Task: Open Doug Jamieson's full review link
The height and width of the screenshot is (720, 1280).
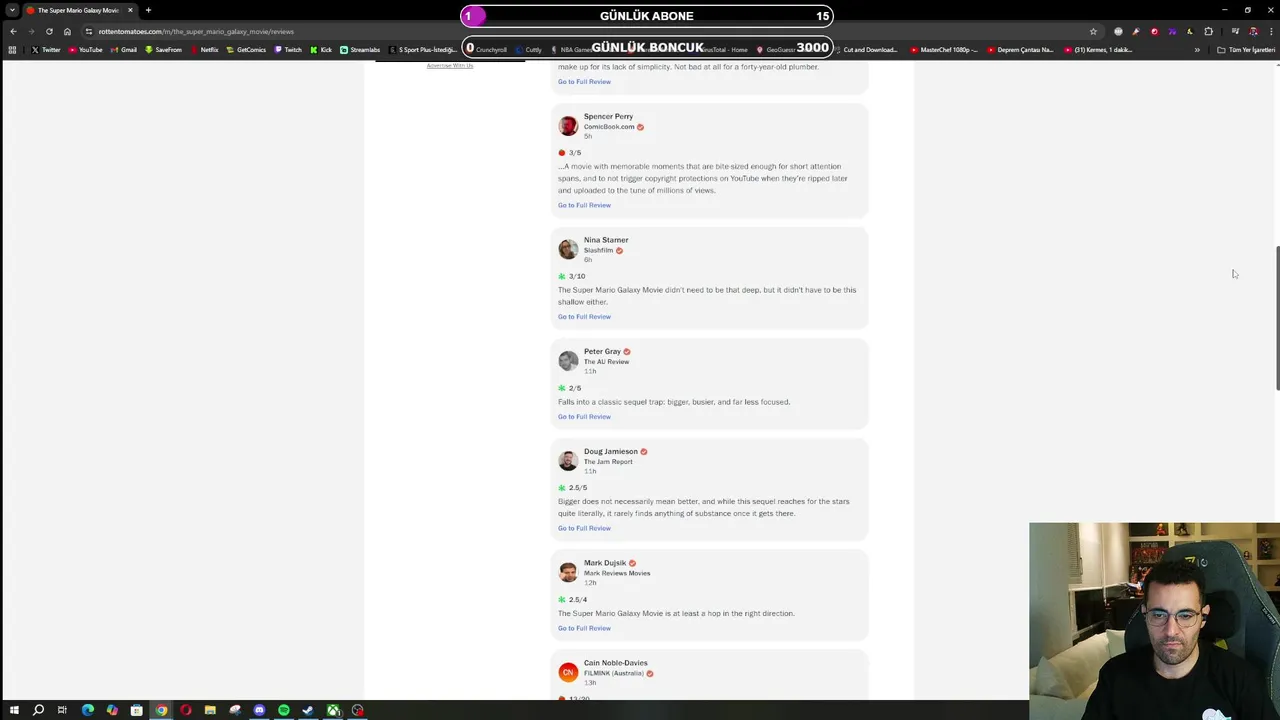Action: [x=584, y=528]
